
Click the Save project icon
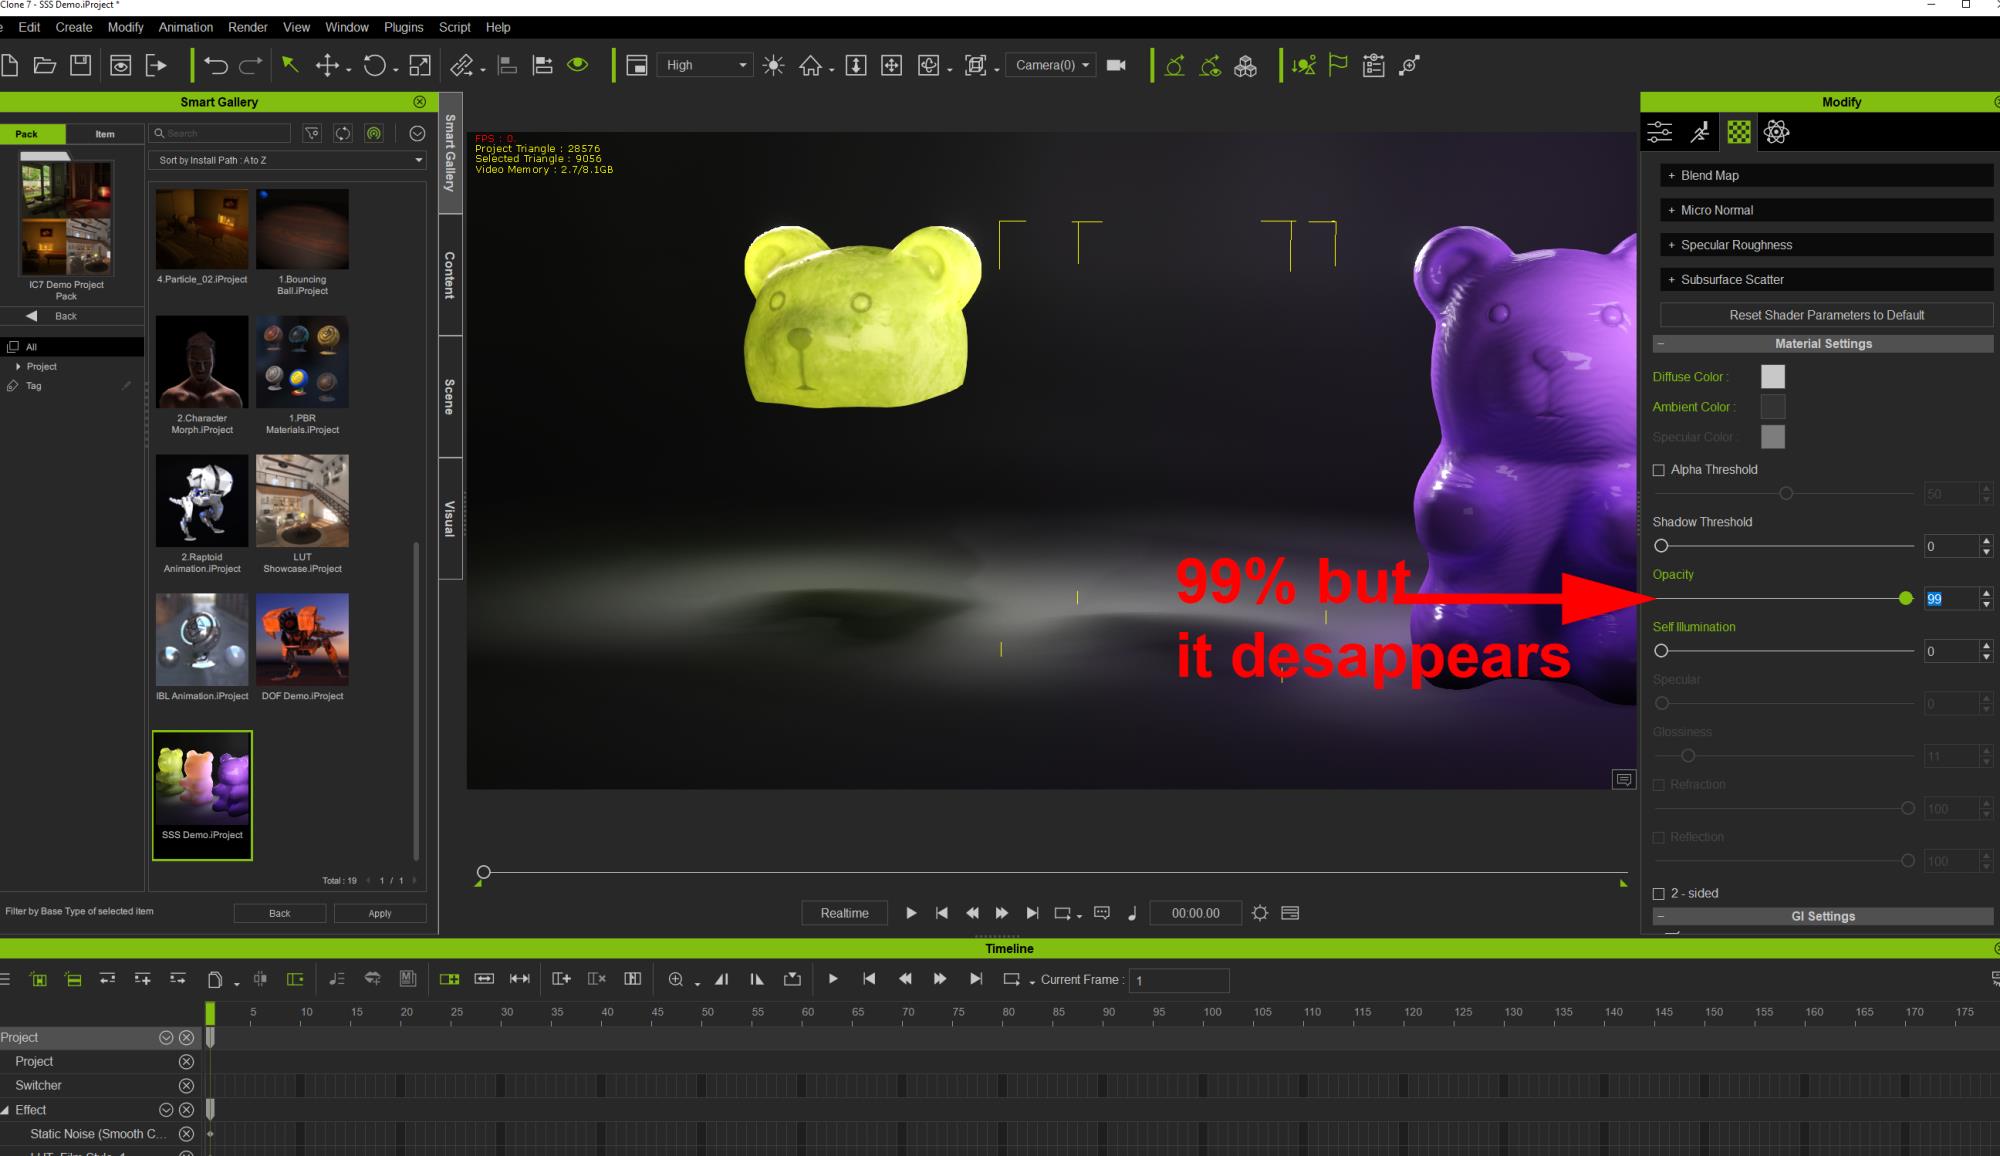[x=81, y=65]
